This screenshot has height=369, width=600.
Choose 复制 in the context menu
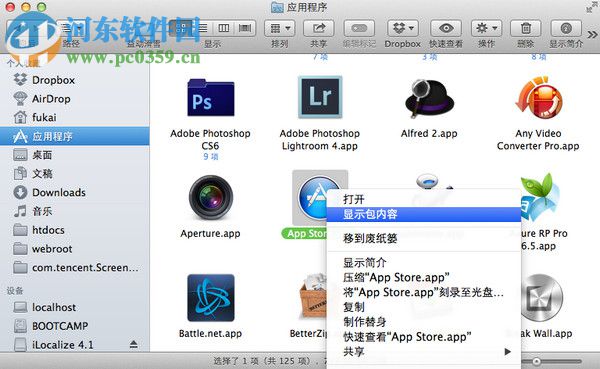pyautogui.click(x=424, y=307)
